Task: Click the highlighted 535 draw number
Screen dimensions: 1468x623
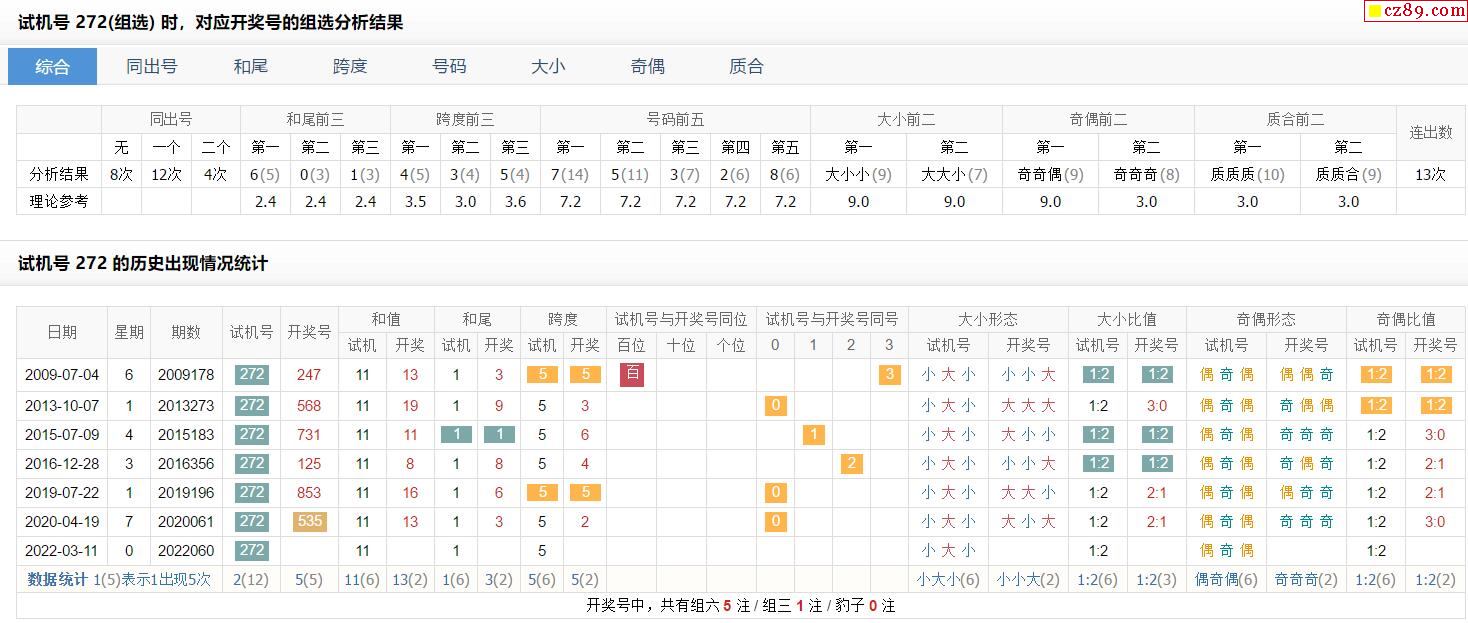Action: 309,521
